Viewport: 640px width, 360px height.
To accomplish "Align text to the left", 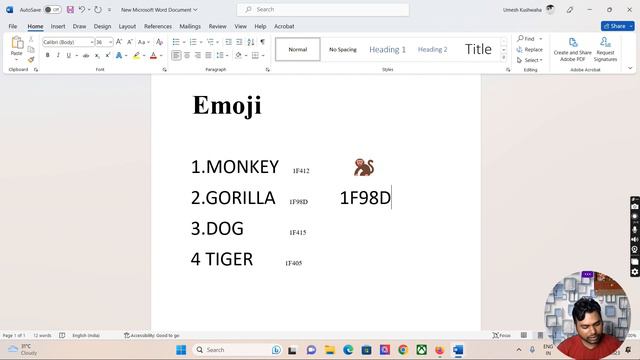I will [x=176, y=55].
